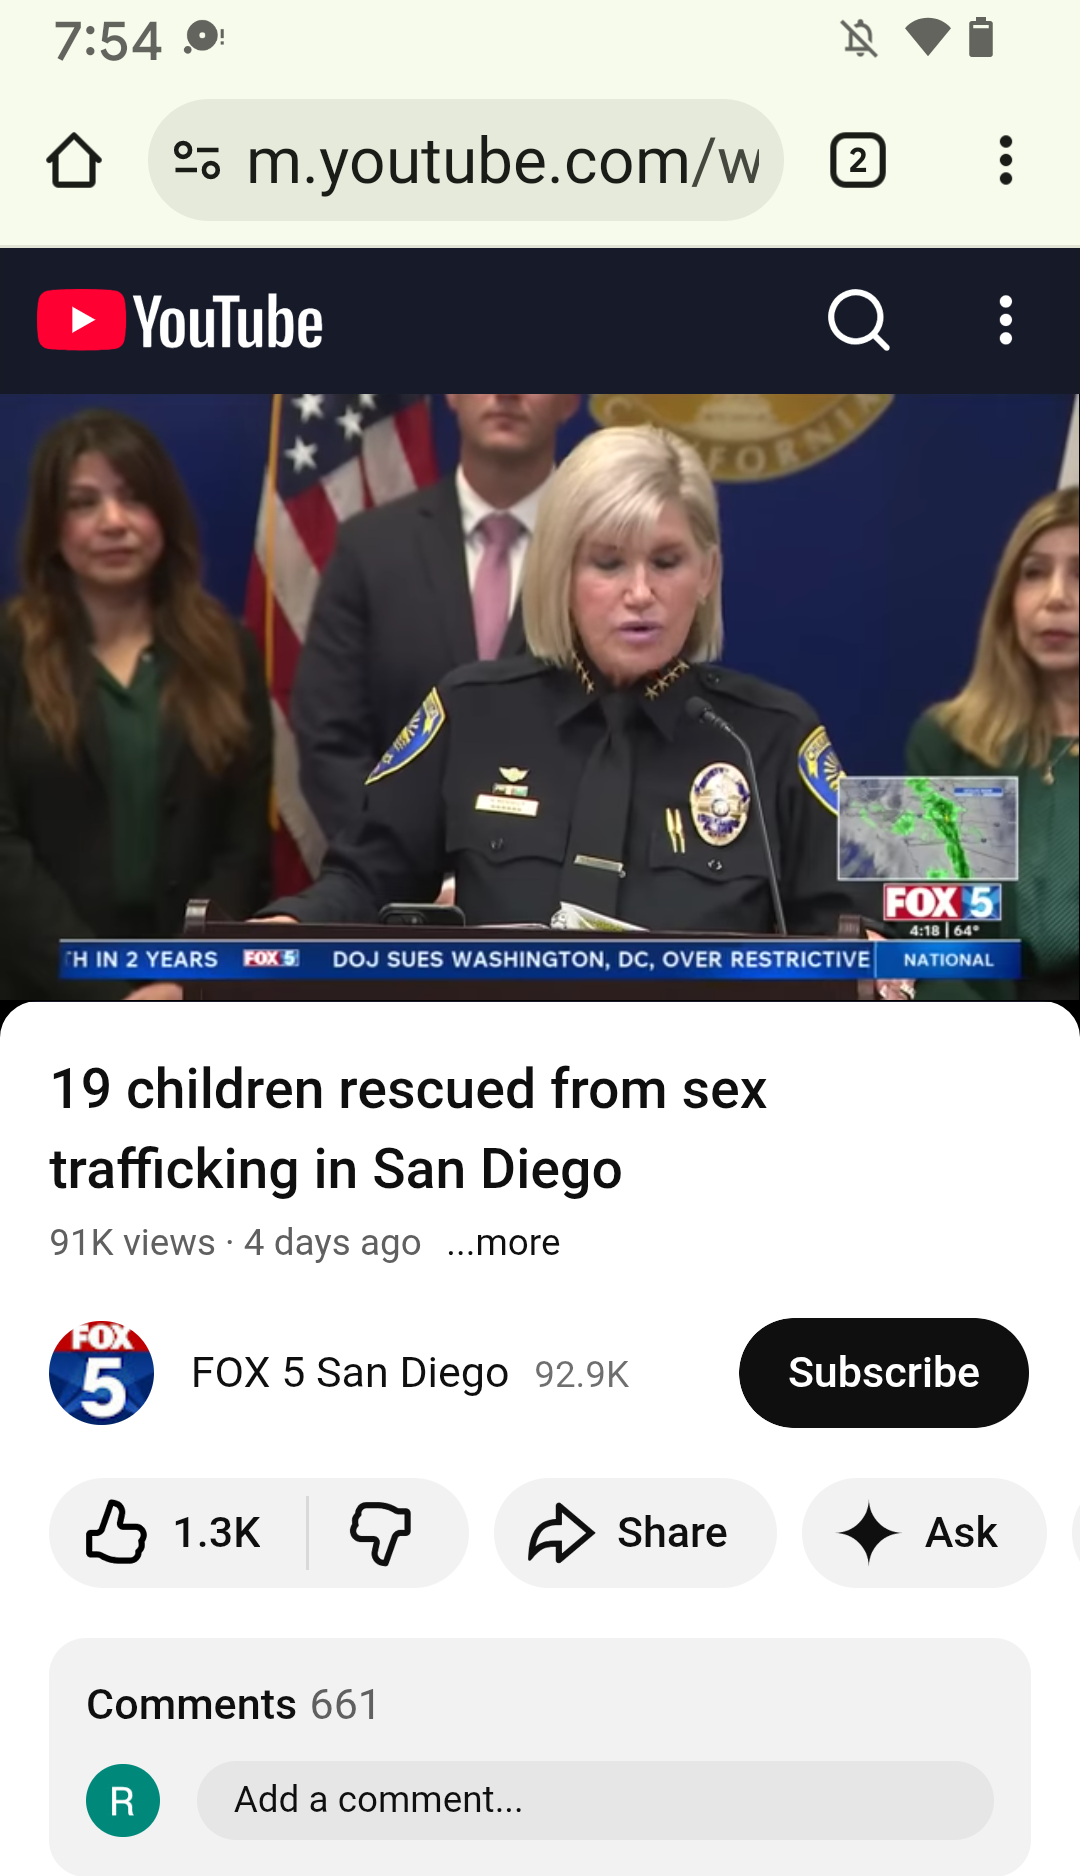Screen dimensions: 1080x1876
Task: Tap the Chrome home icon
Action: [74, 160]
